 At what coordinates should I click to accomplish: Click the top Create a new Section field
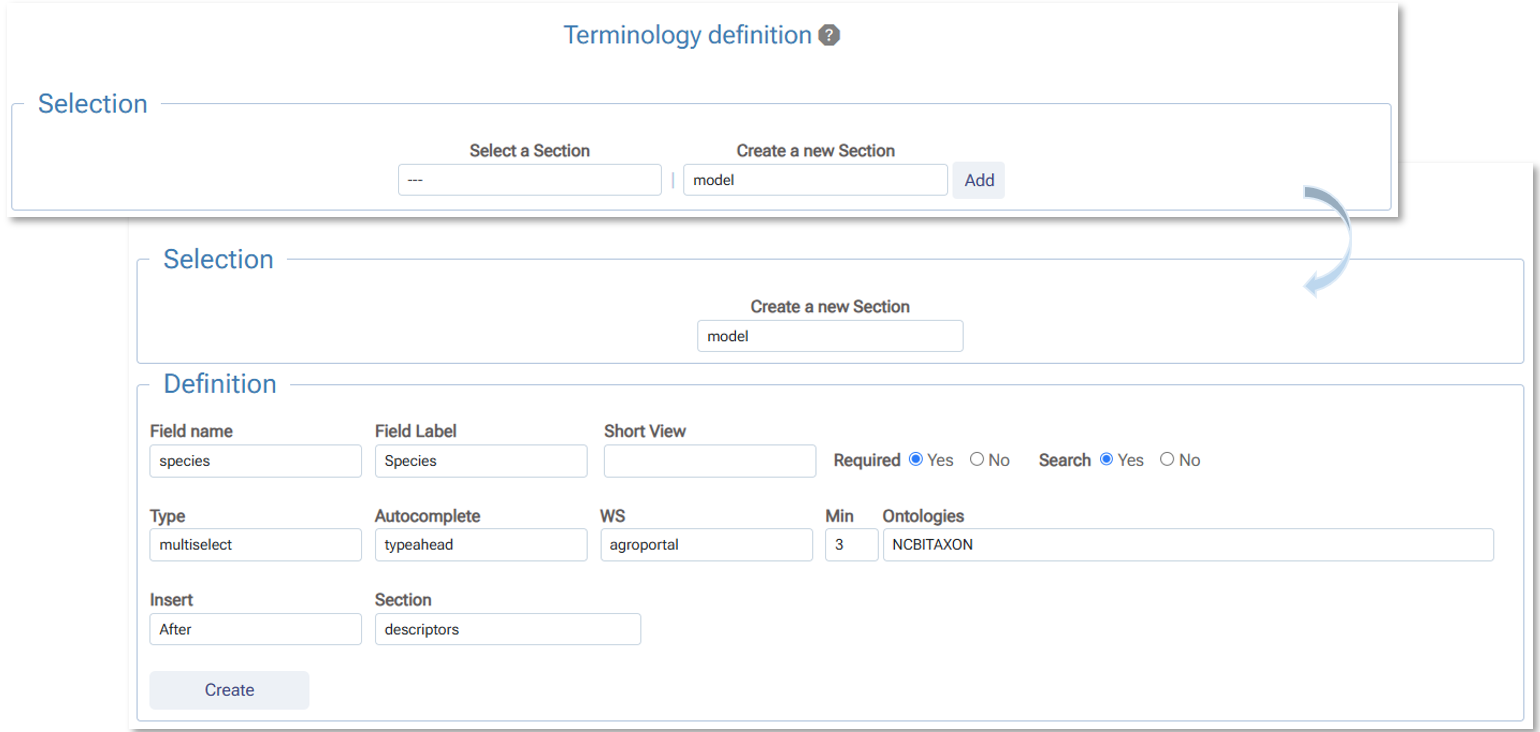[x=814, y=180]
